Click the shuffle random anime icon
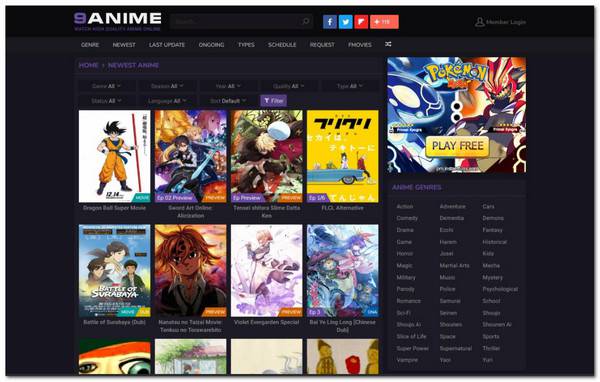600x382 pixels. pos(388,44)
